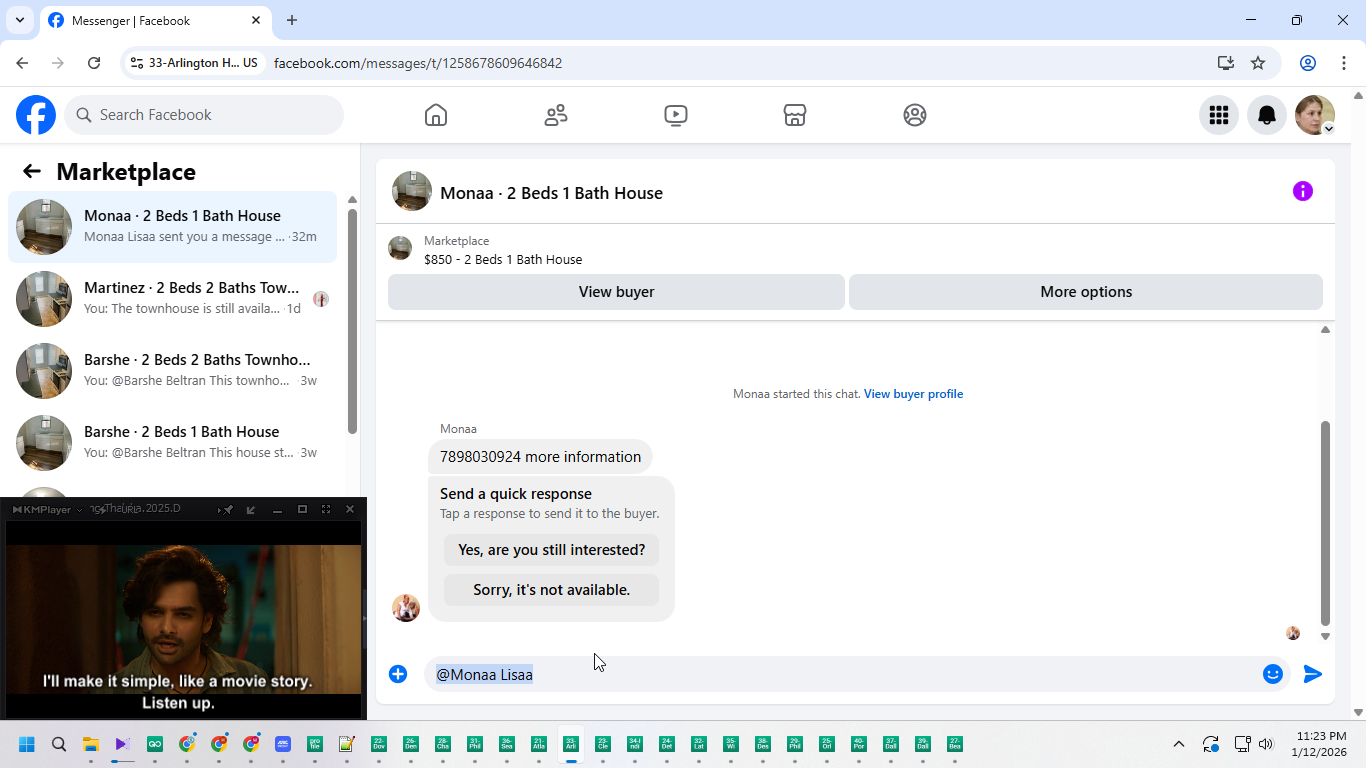1366x768 pixels.
Task: Open the Friends tab icon
Action: (x=556, y=115)
